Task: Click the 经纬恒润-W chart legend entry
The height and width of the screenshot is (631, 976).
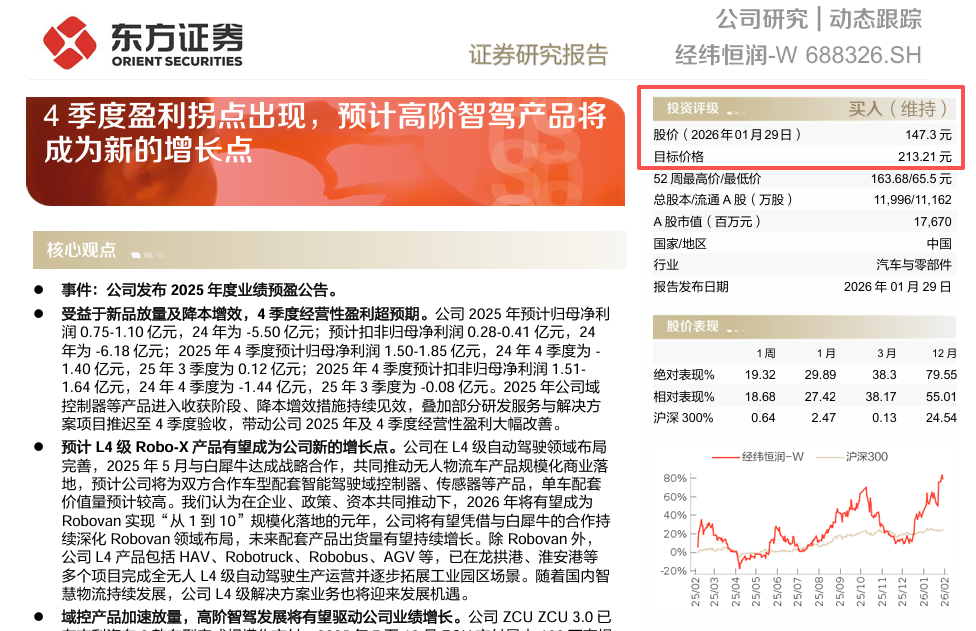Action: 758,457
